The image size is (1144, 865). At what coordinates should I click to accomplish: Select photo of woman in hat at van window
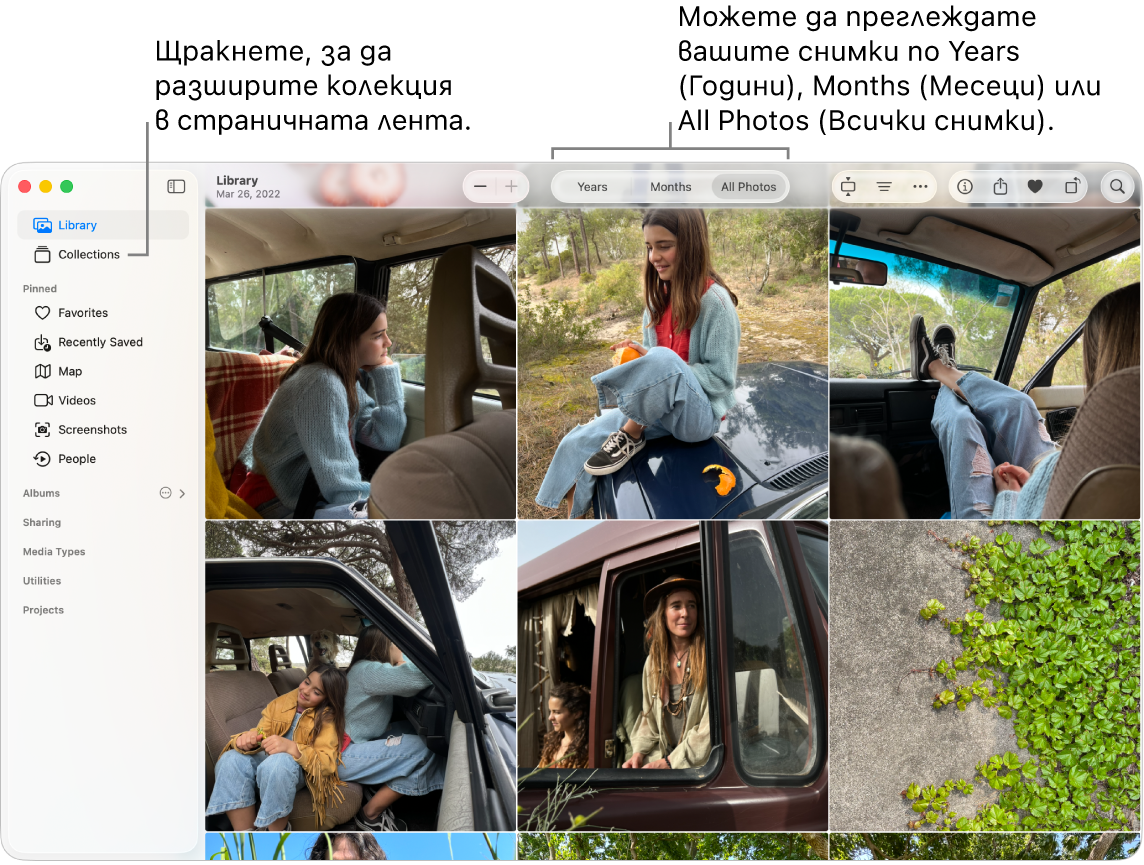[x=673, y=676]
